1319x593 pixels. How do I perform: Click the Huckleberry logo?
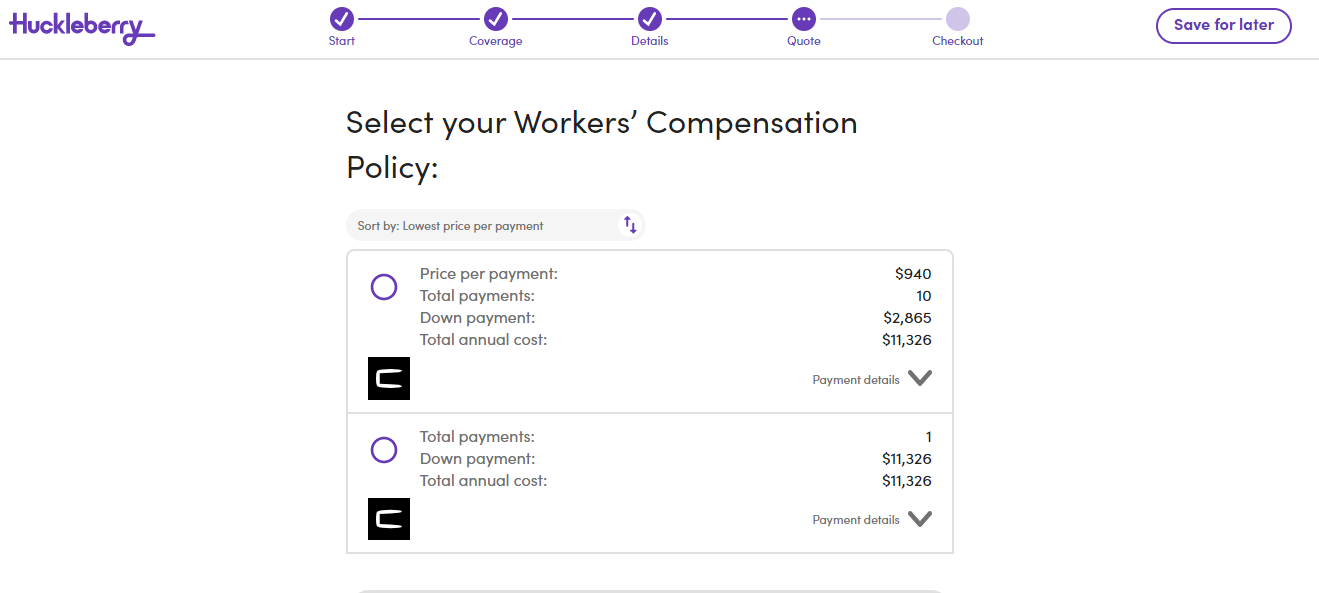[82, 27]
